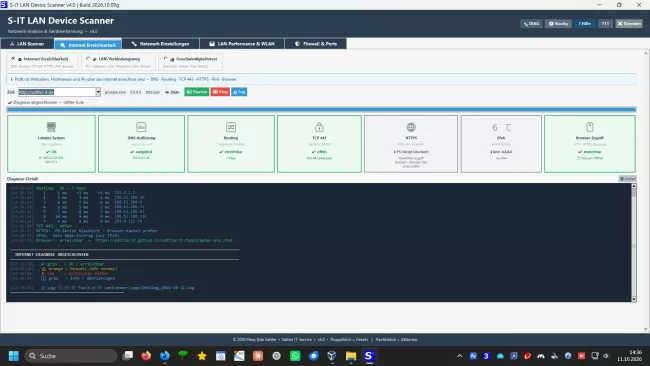Screen dimensions: 650x366
Task: Show hidden system tray icons chevron
Action: [x=459, y=356]
